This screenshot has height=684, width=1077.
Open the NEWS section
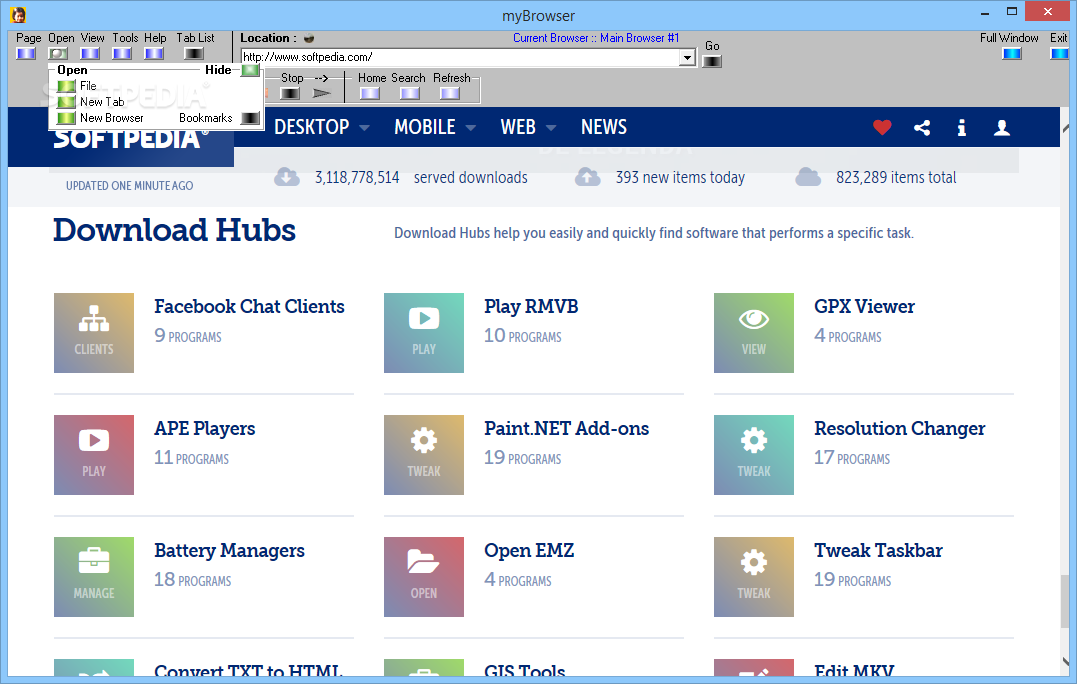tap(604, 127)
